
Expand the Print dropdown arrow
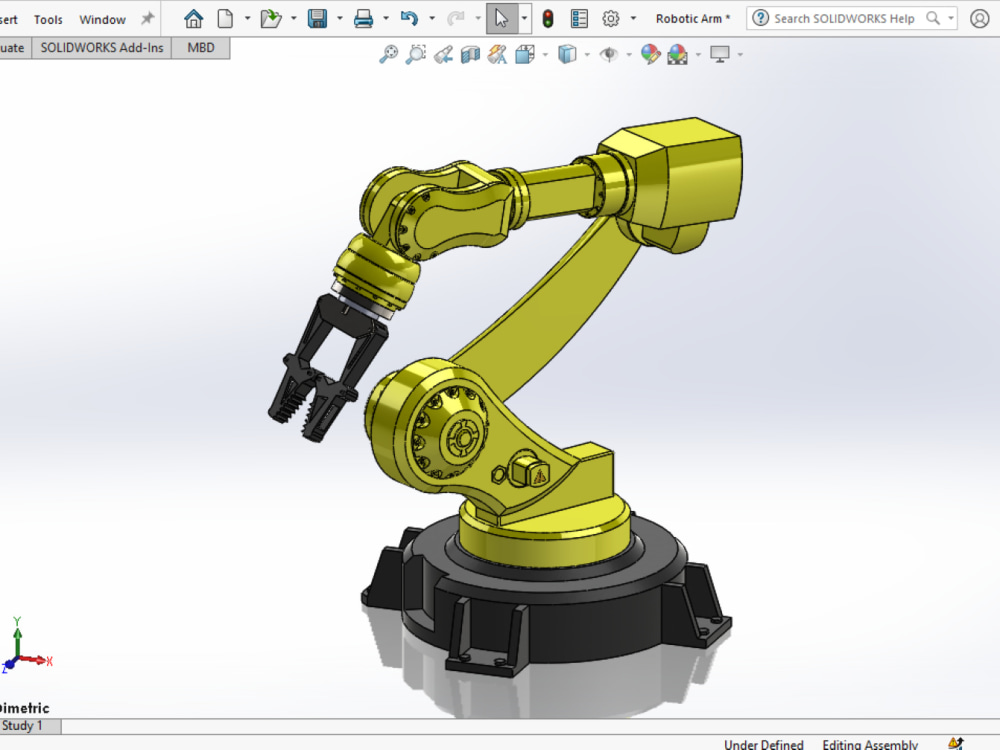point(386,18)
